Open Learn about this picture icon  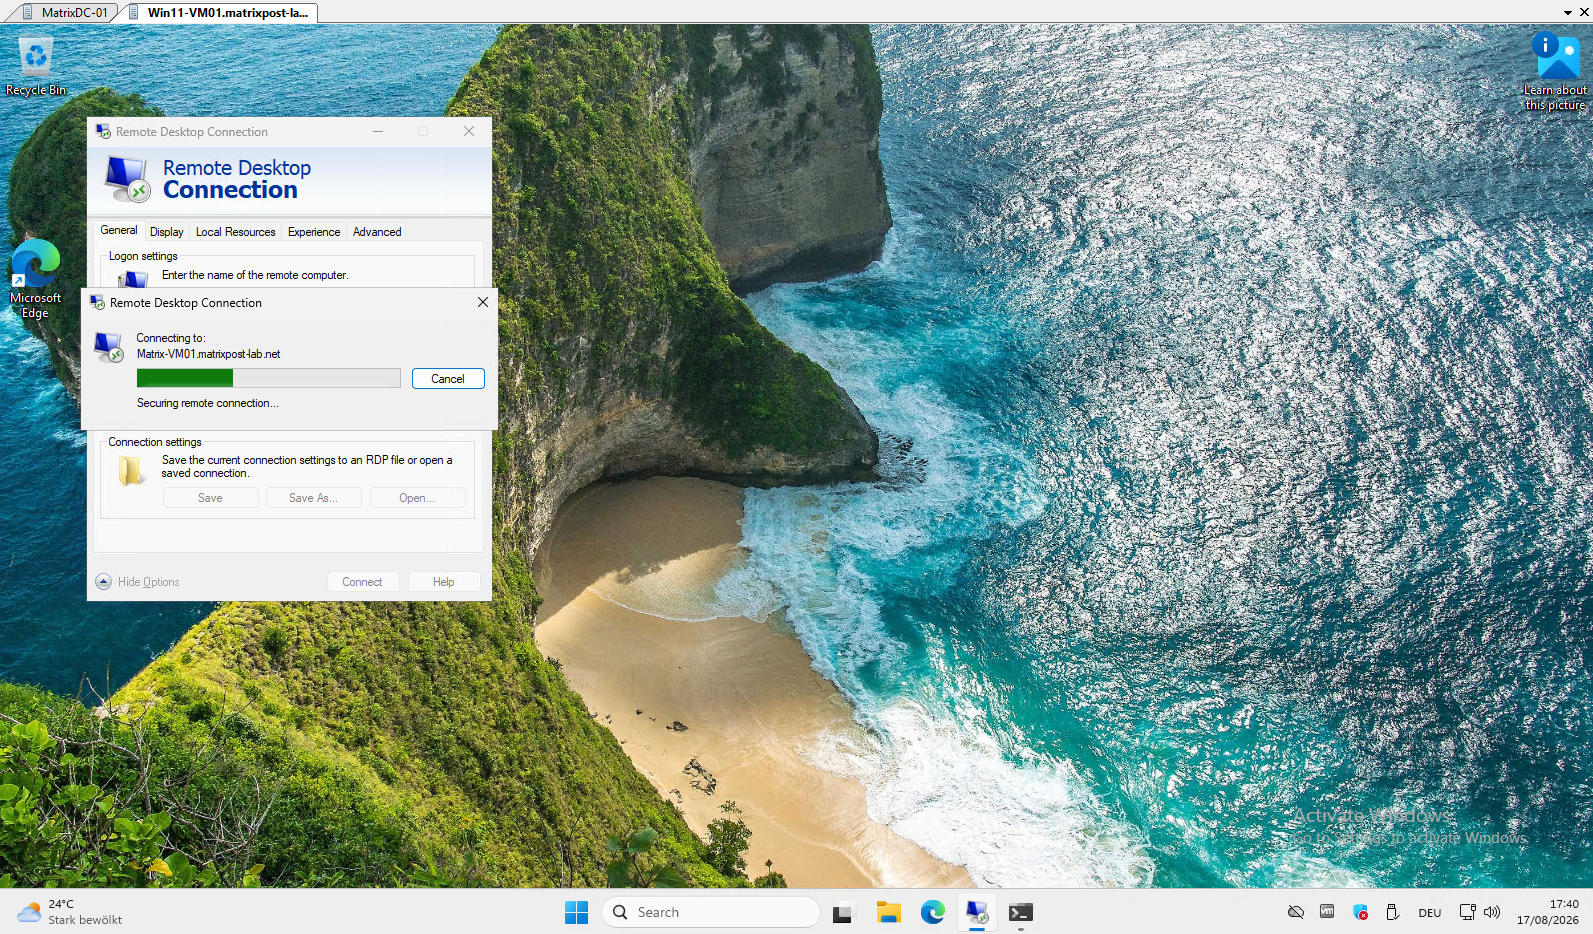pos(1555,71)
